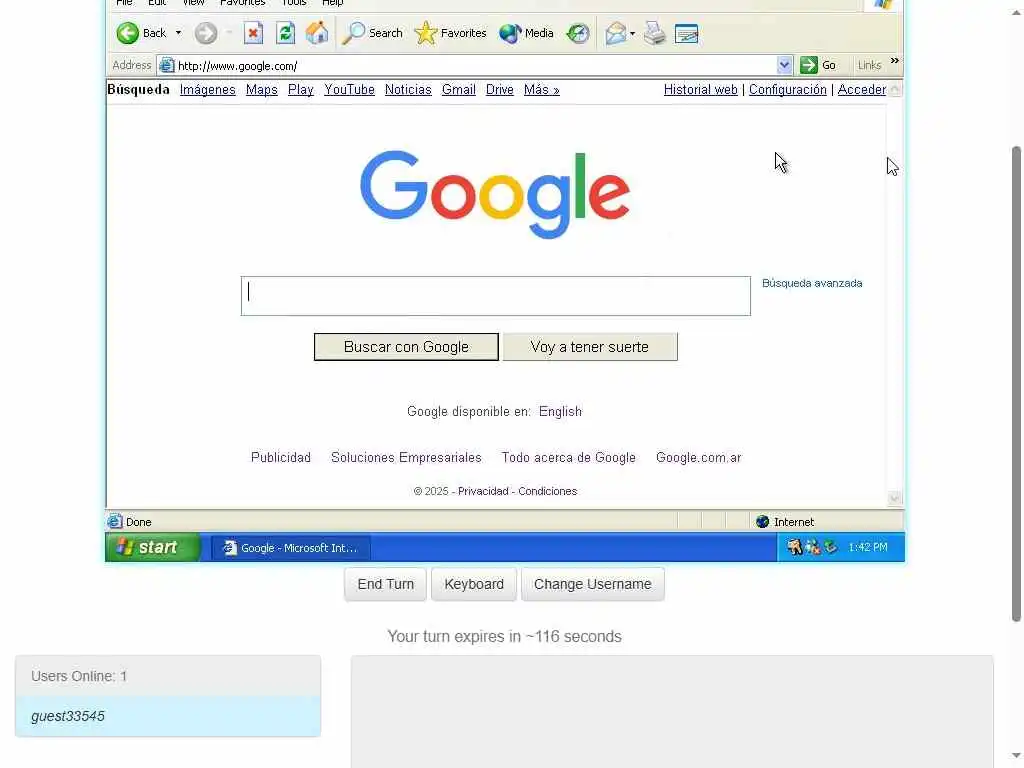Open the Media globe icon
1024x768 pixels.
coord(510,33)
